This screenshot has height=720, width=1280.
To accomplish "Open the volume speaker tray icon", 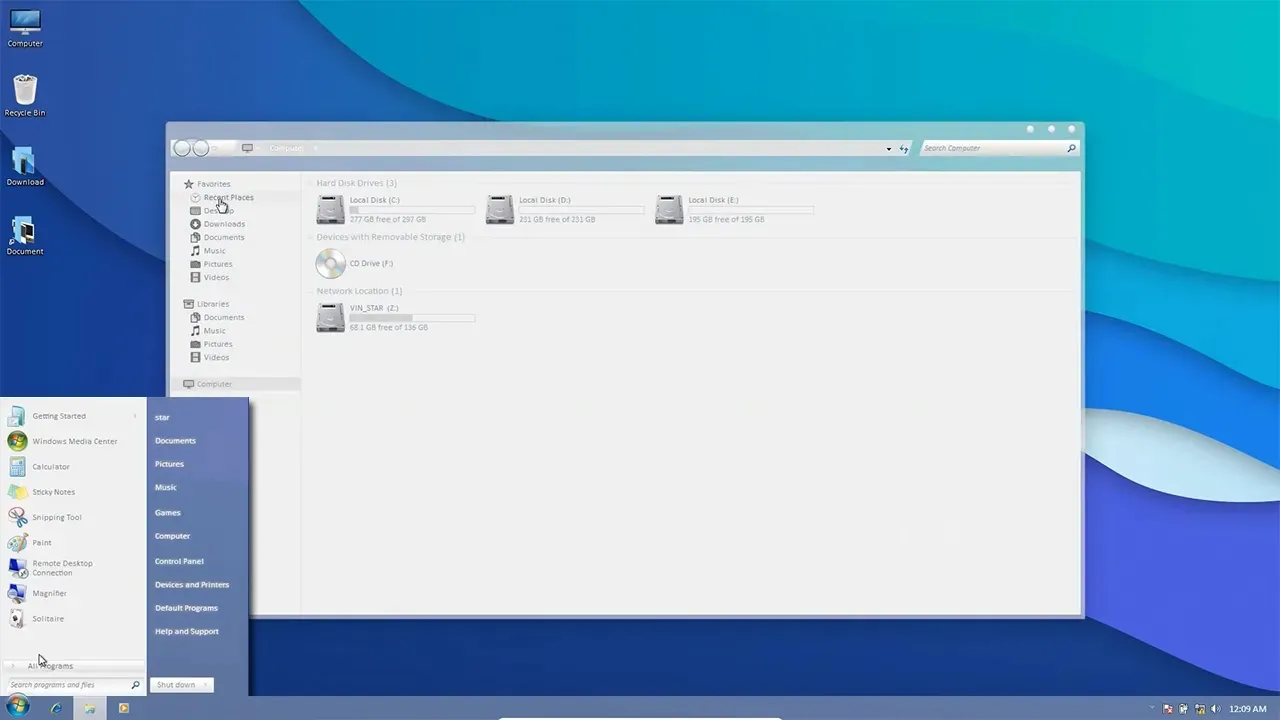I will coord(1216,709).
